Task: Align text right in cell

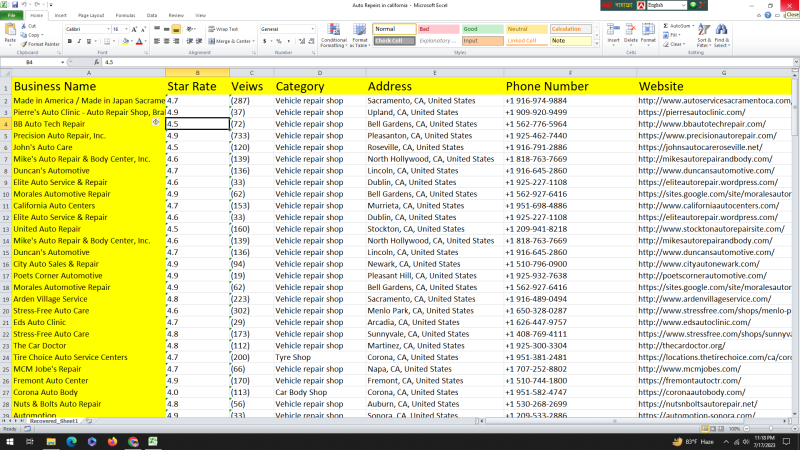Action: click(x=176, y=41)
